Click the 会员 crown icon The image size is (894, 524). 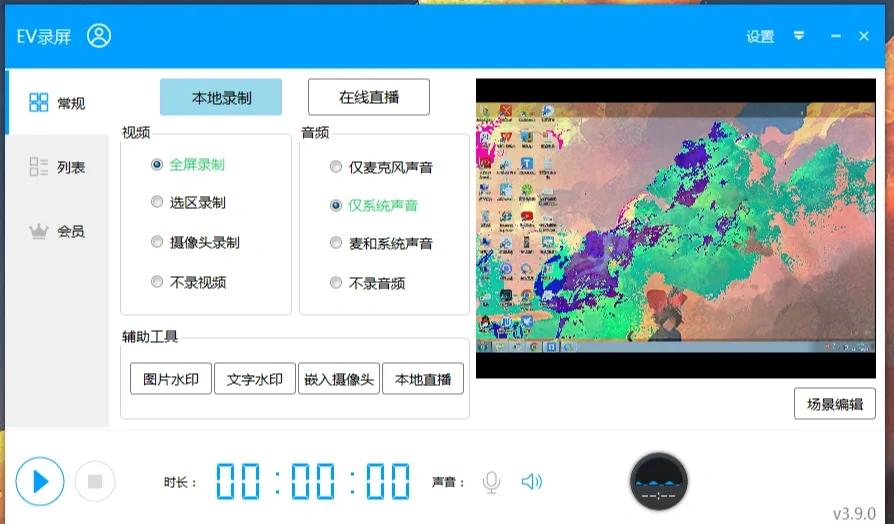click(38, 231)
